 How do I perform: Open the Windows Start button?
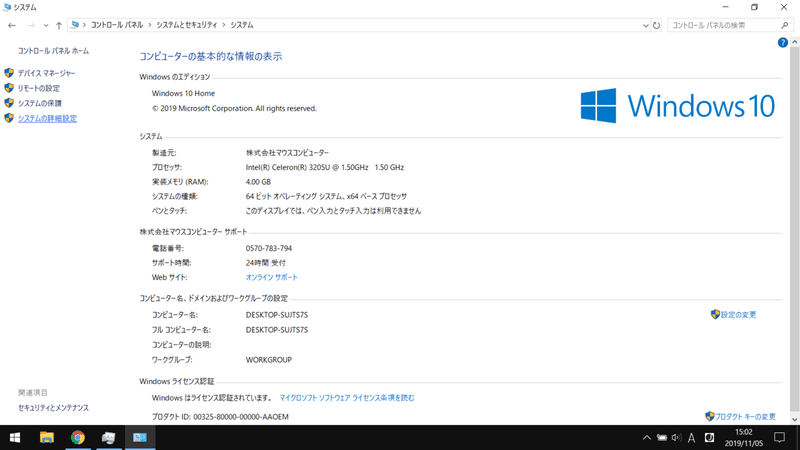point(15,438)
